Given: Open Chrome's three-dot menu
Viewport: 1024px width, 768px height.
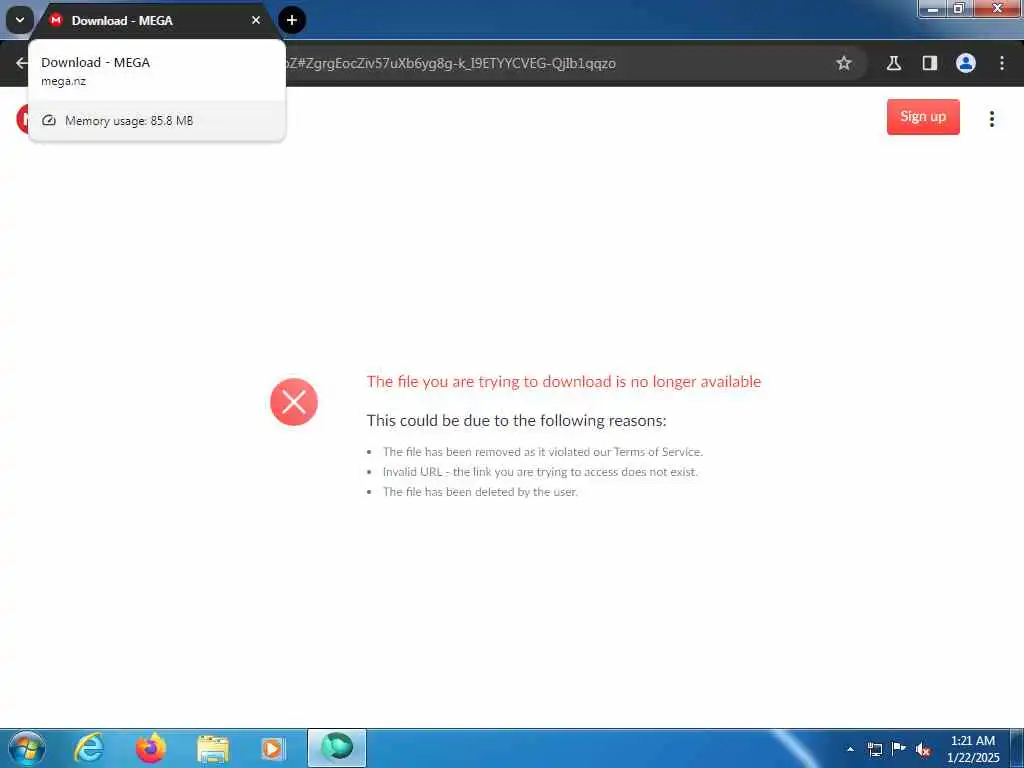Looking at the screenshot, I should pyautogui.click(x=1002, y=63).
